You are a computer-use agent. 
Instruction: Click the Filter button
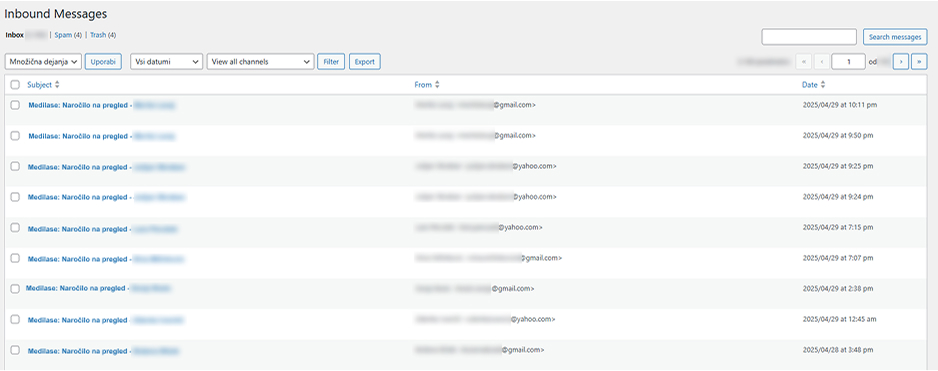331,62
